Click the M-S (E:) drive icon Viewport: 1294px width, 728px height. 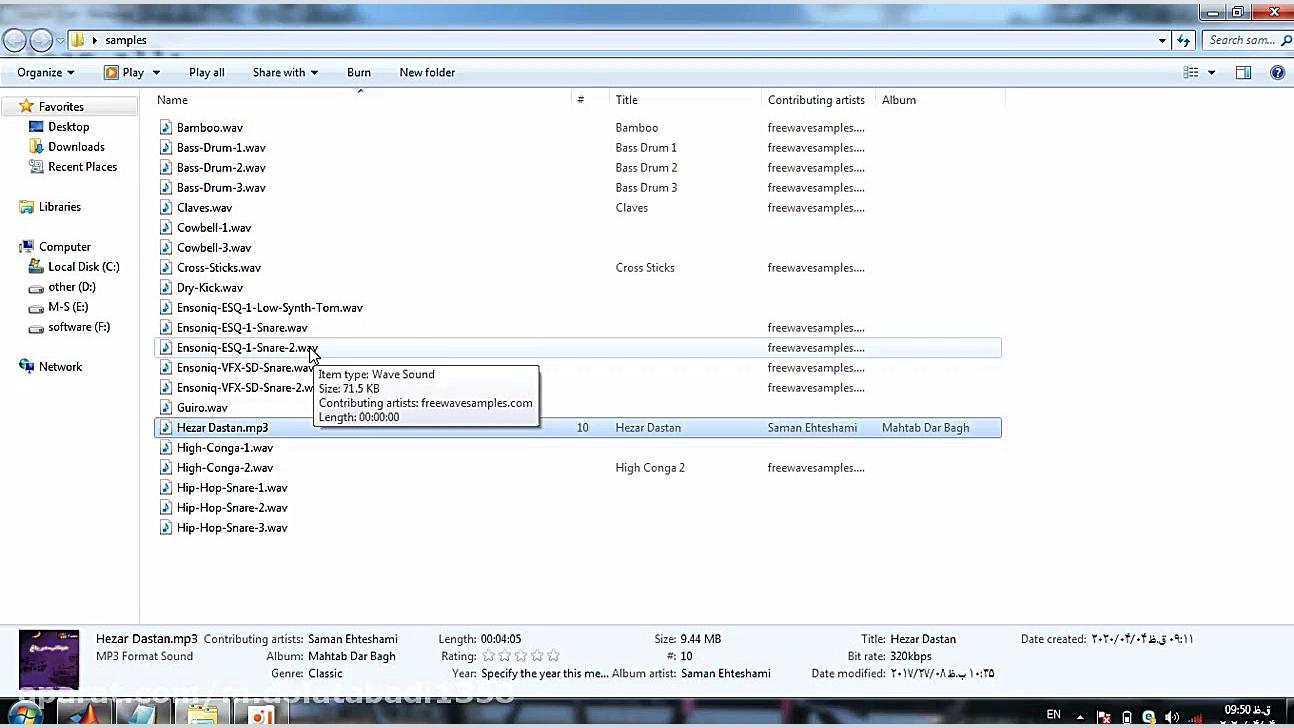36,307
